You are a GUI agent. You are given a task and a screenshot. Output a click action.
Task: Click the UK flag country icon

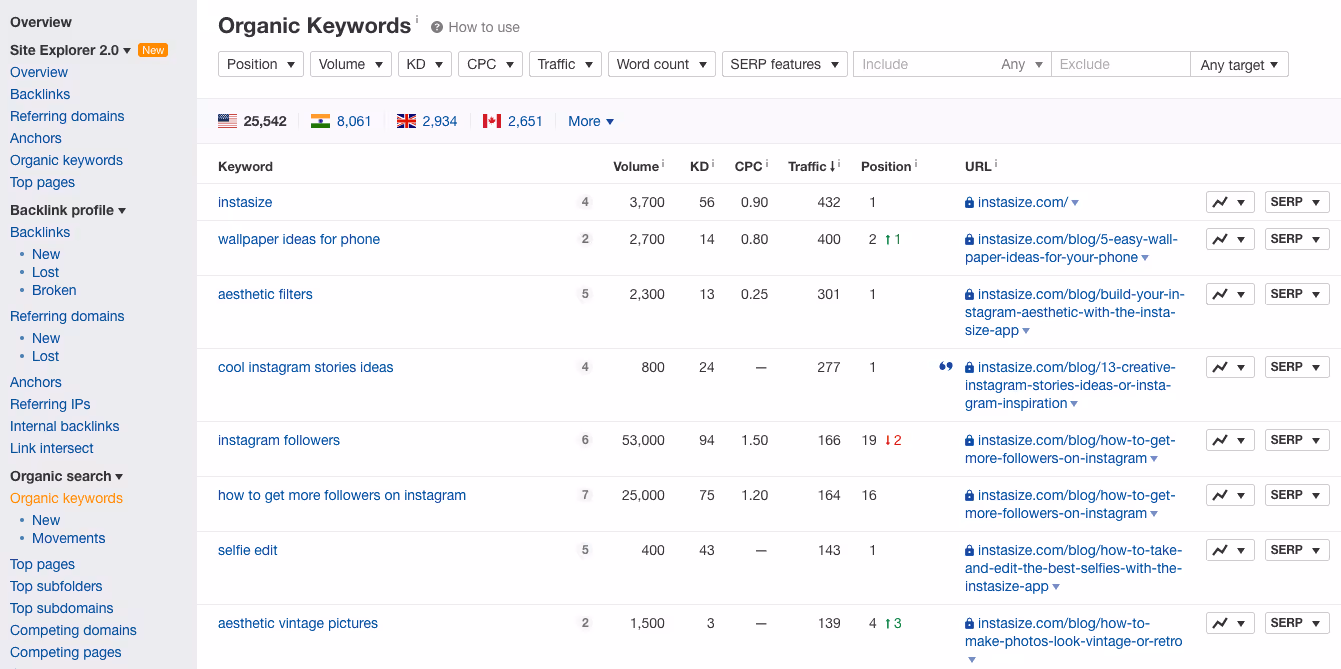tap(406, 121)
